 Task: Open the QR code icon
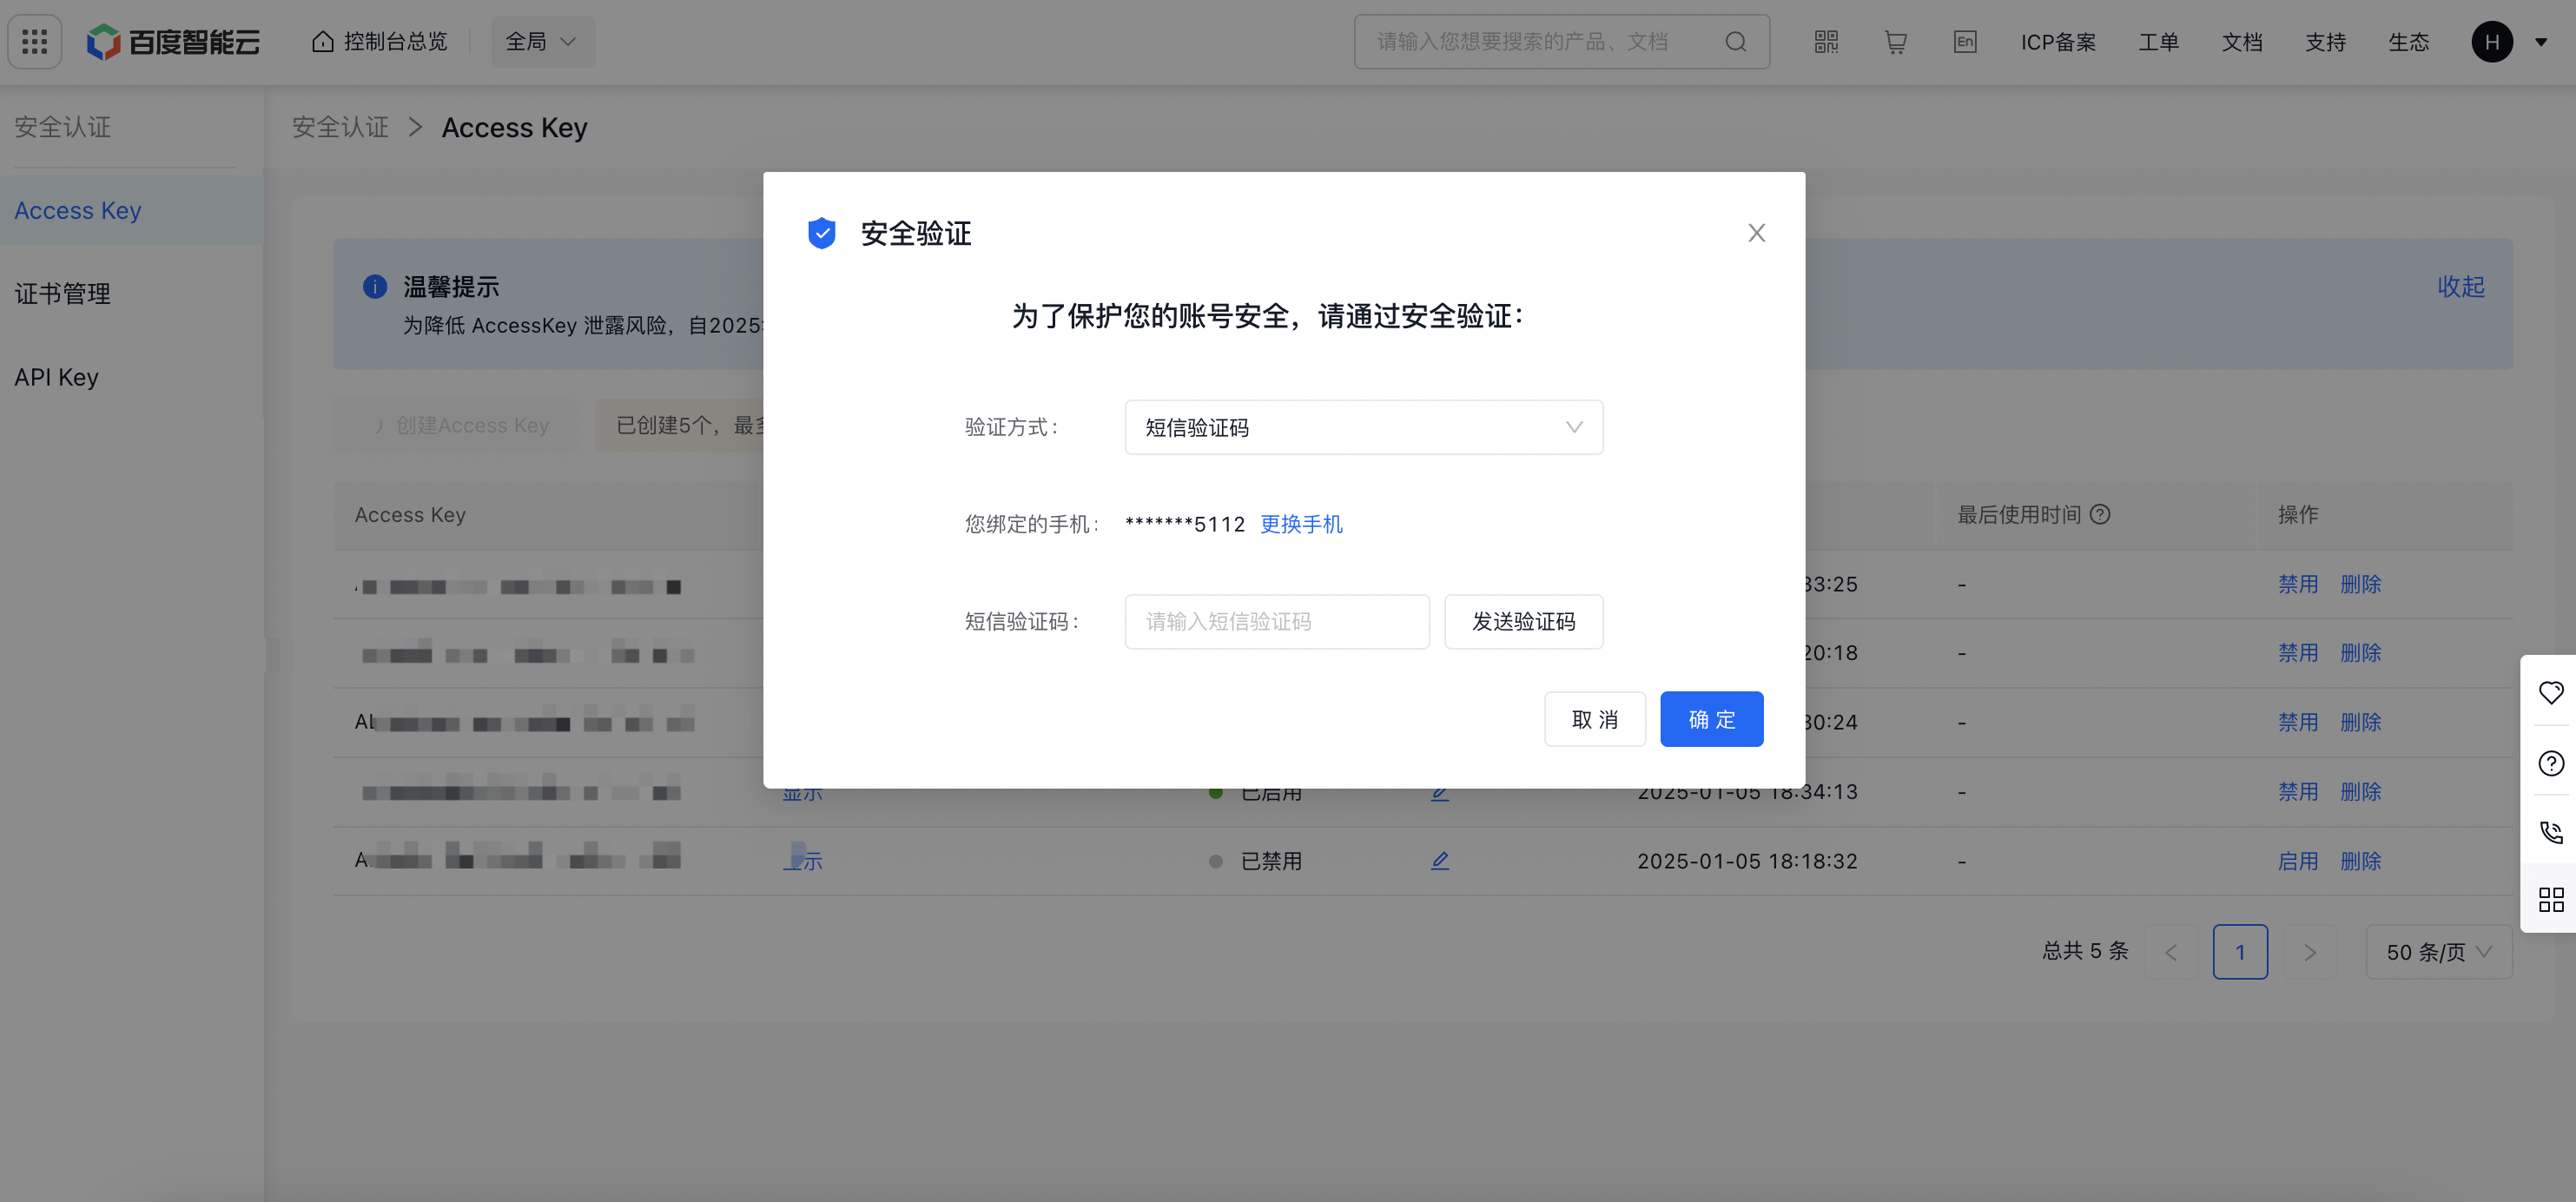click(1826, 42)
